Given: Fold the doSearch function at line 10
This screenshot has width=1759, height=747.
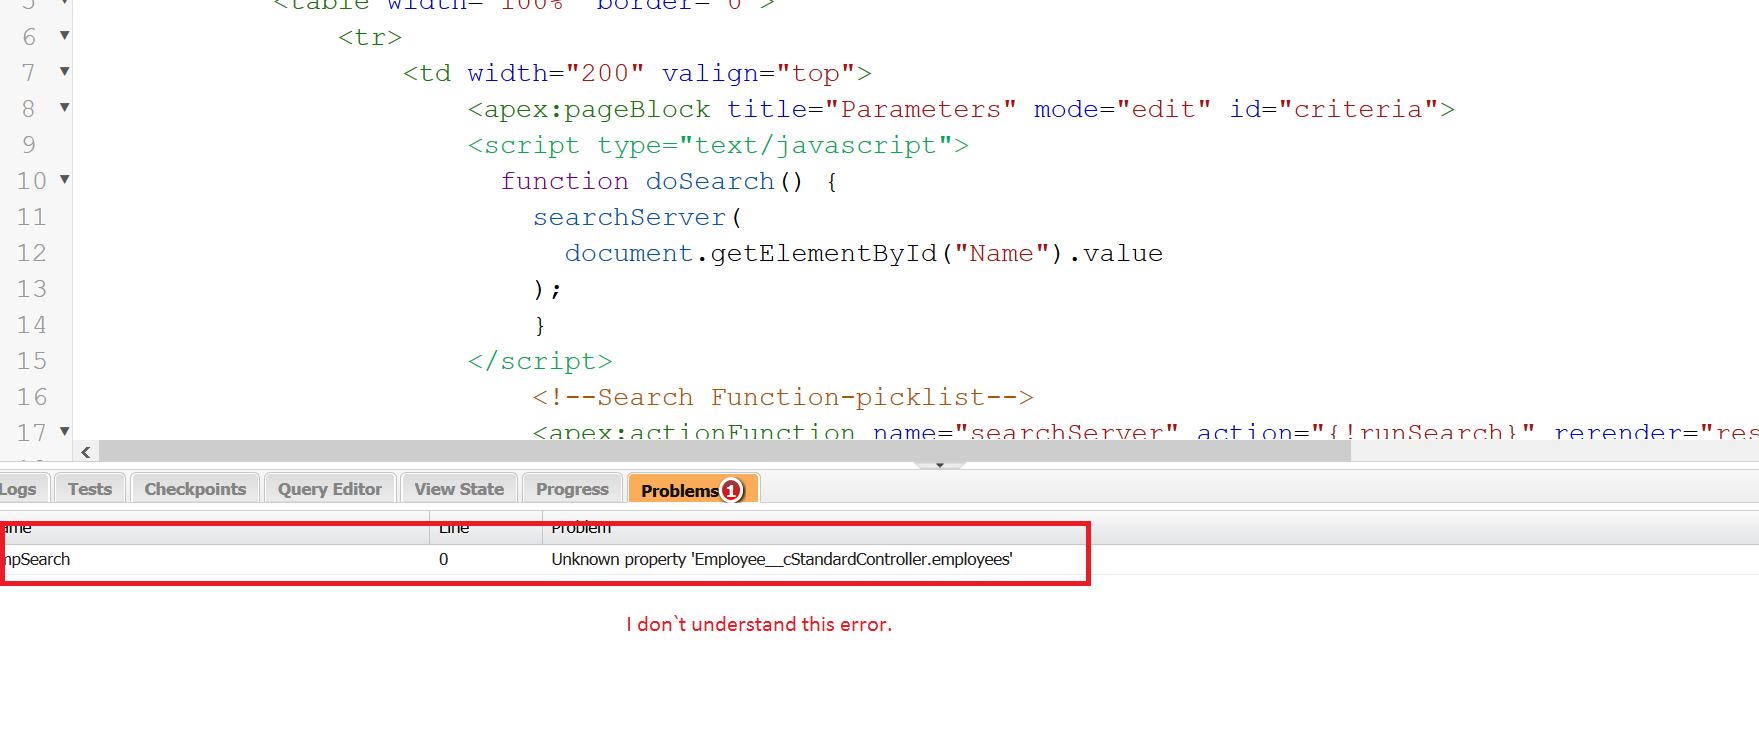Looking at the screenshot, I should (65, 180).
